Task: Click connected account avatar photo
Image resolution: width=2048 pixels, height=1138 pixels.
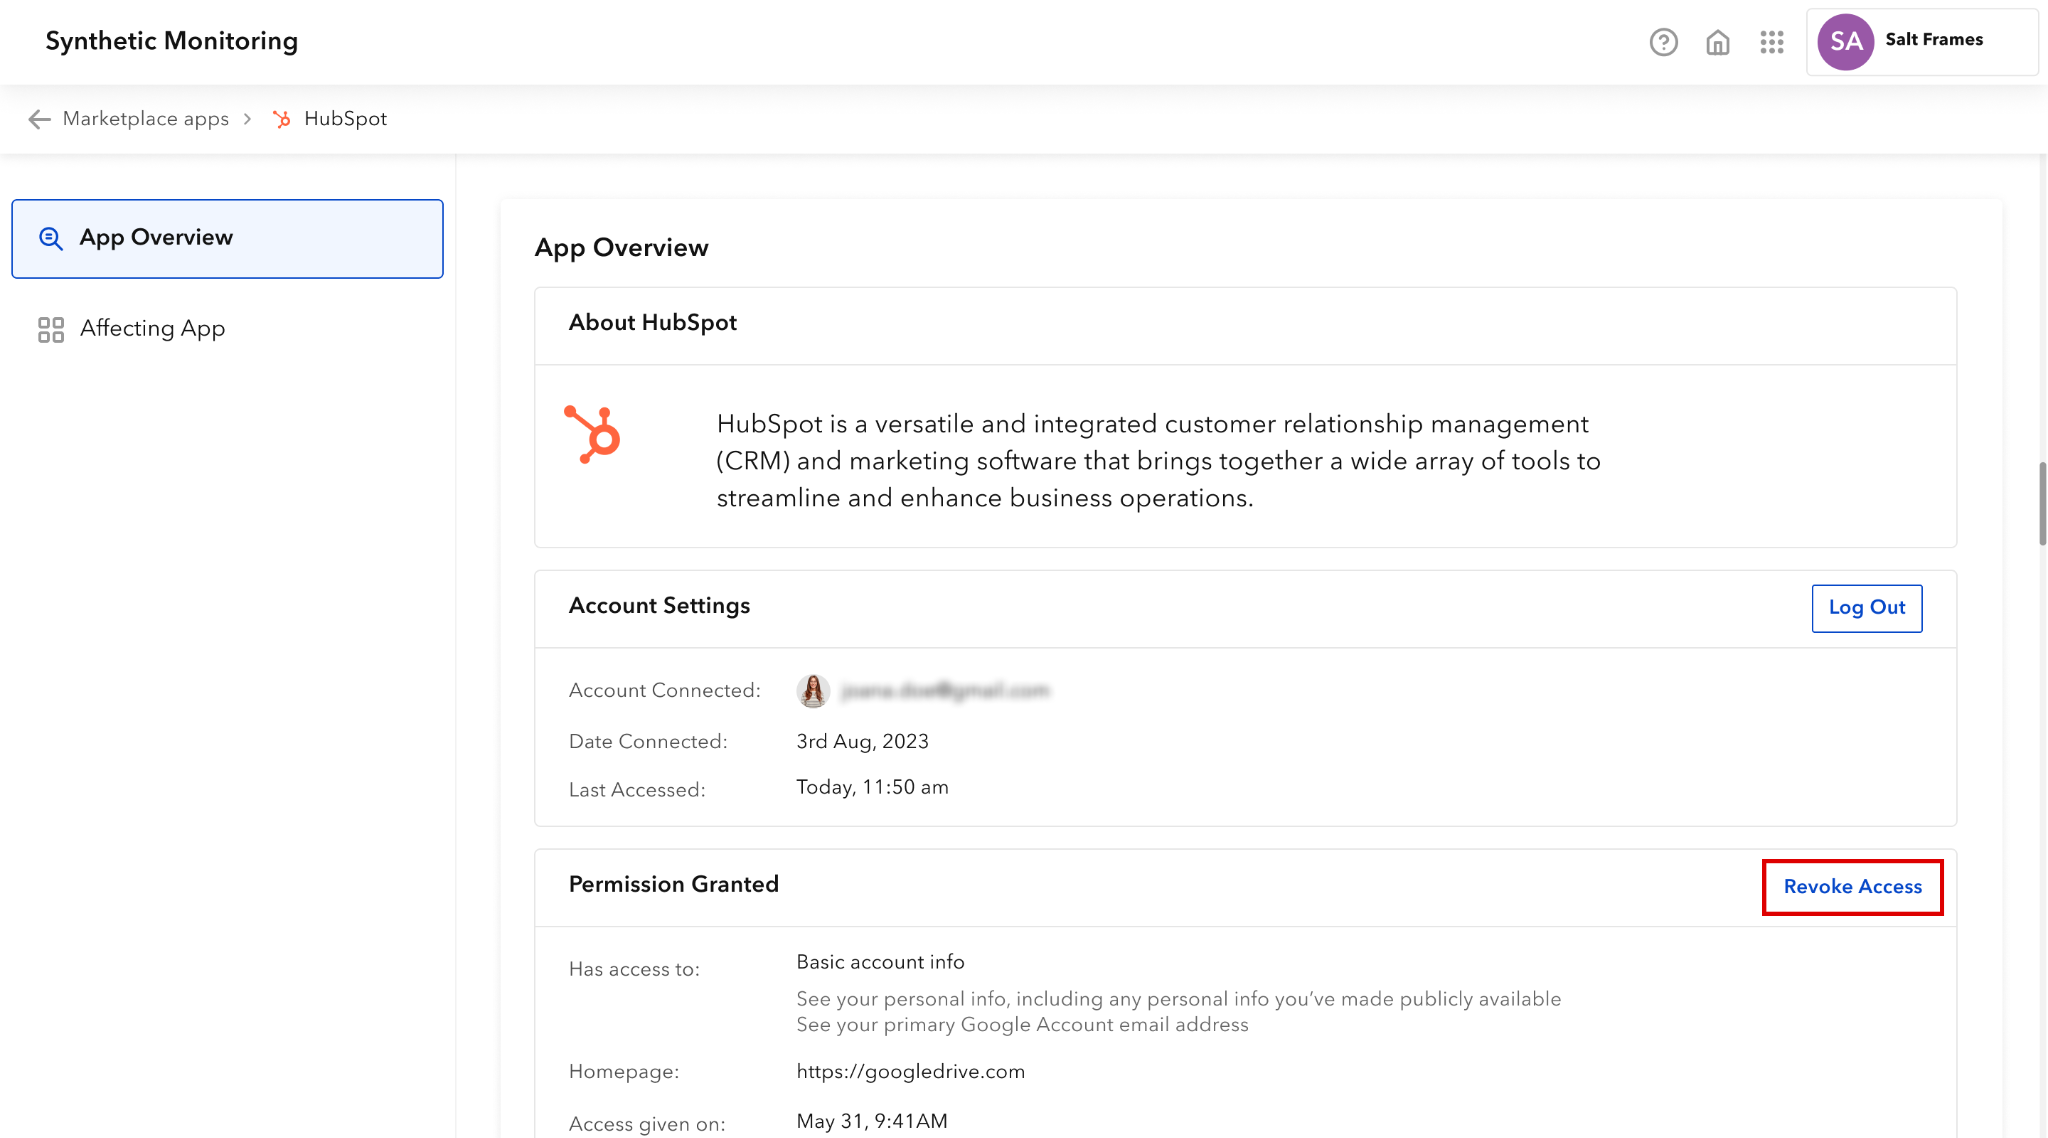Action: pyautogui.click(x=813, y=690)
